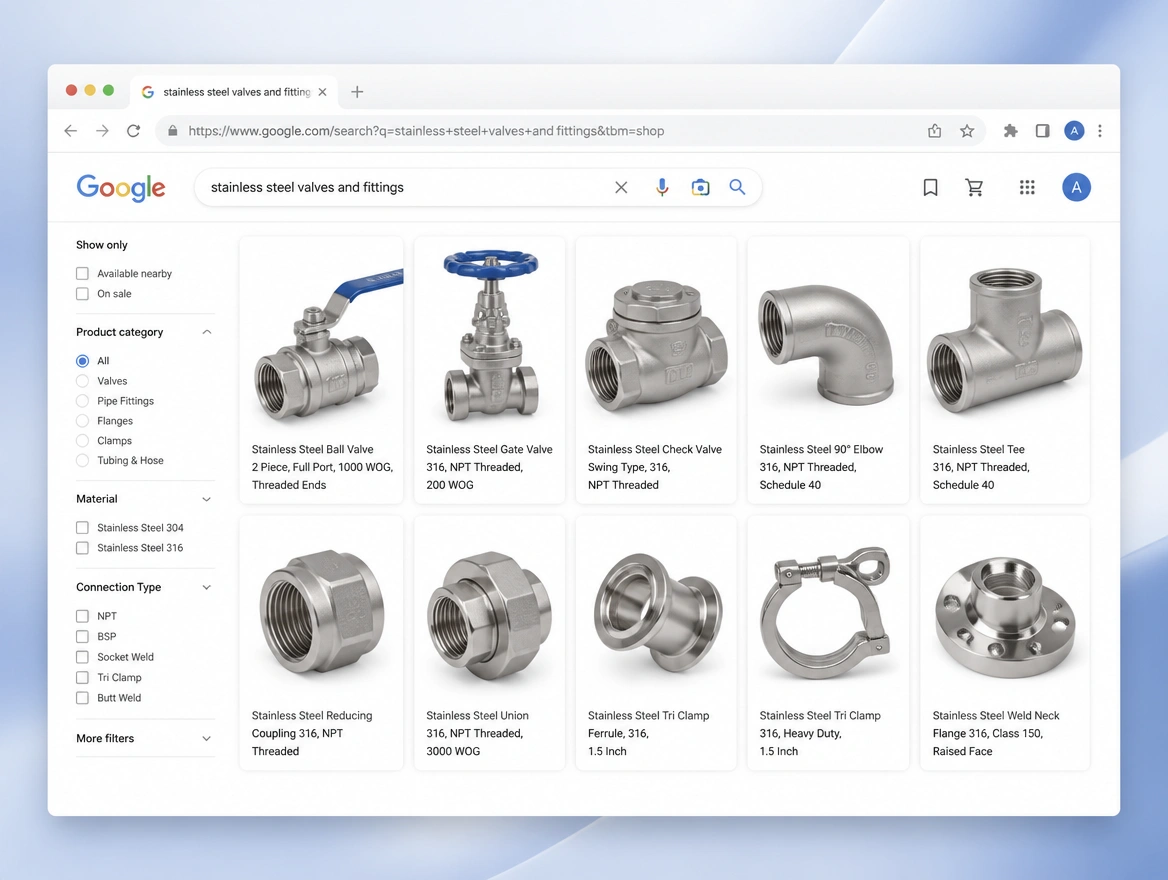This screenshot has width=1168, height=880.
Task: Select the Pipe Fittings category
Action: click(x=82, y=401)
